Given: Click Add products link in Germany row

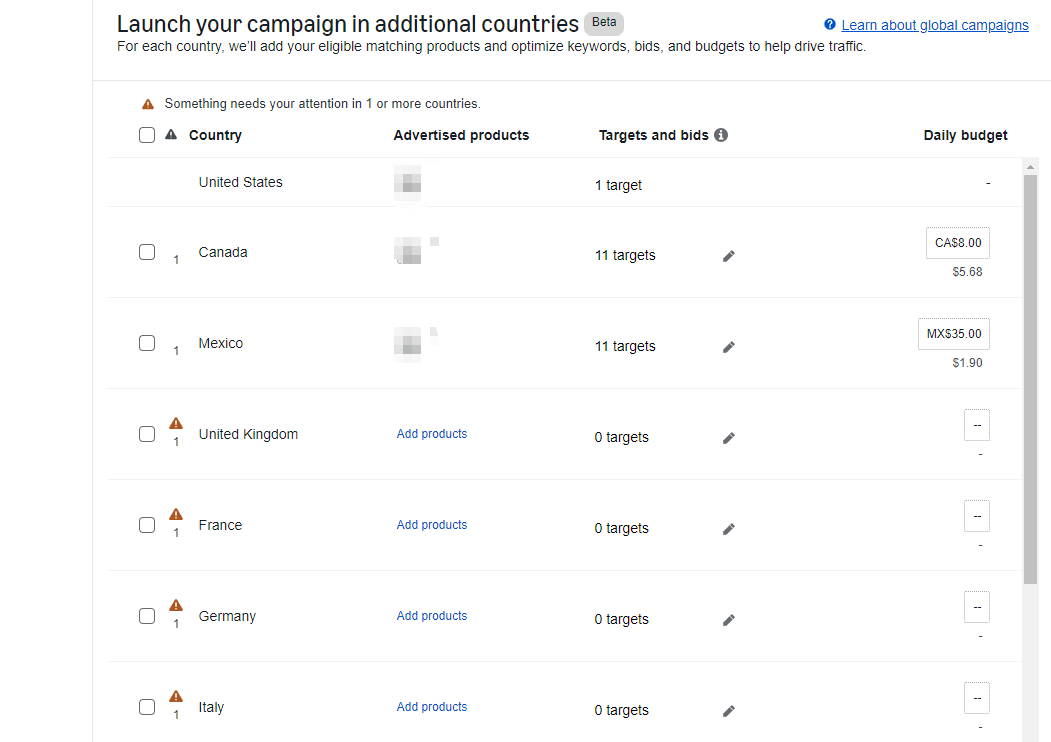Looking at the screenshot, I should pos(432,616).
